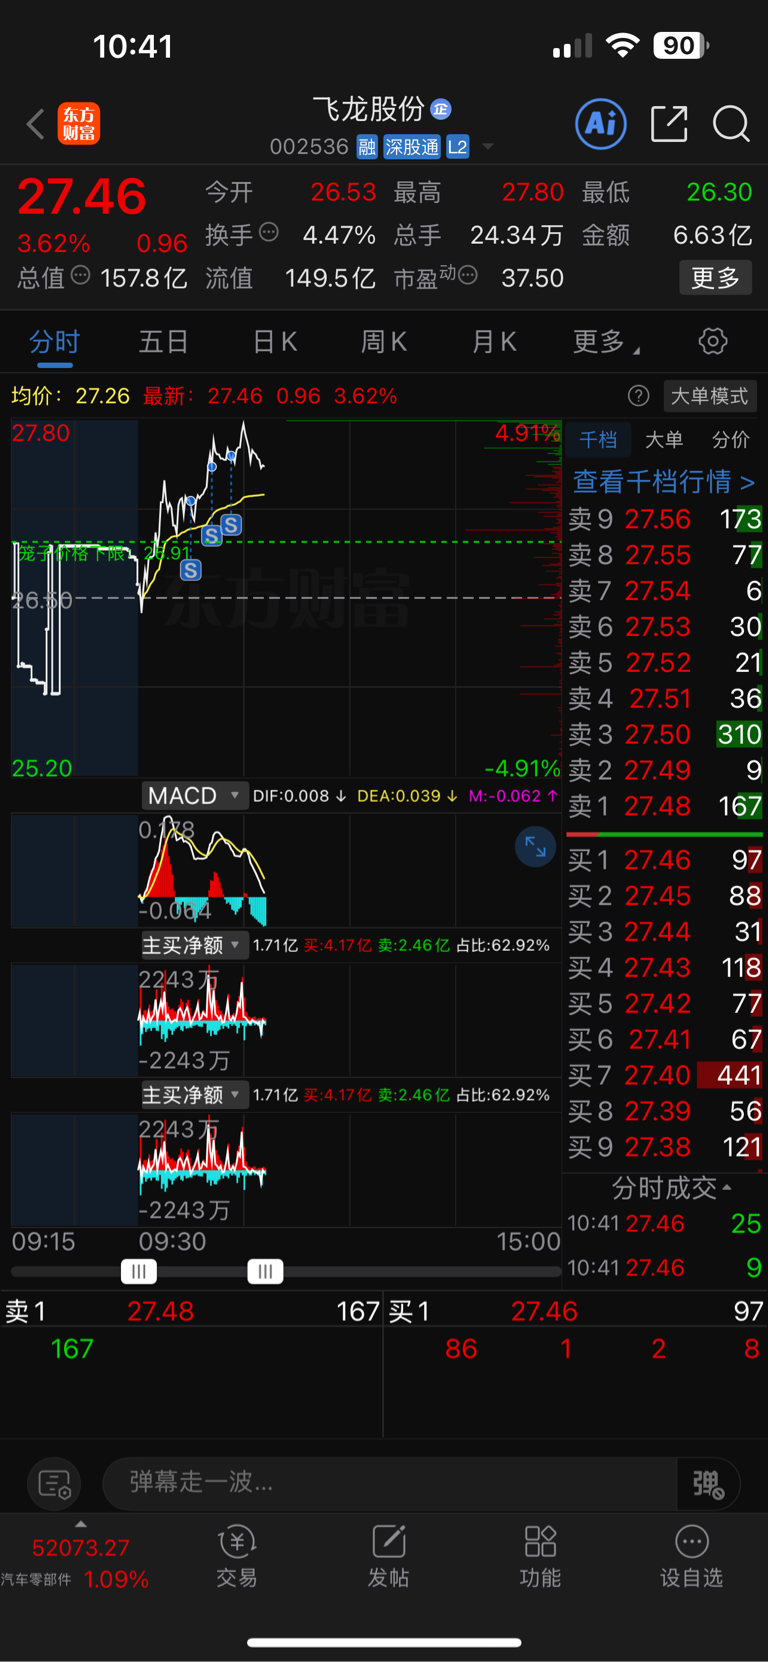Screen dimensions: 768x1662
Task: Tap 设自选 add to watchlist icon
Action: [x=691, y=1556]
